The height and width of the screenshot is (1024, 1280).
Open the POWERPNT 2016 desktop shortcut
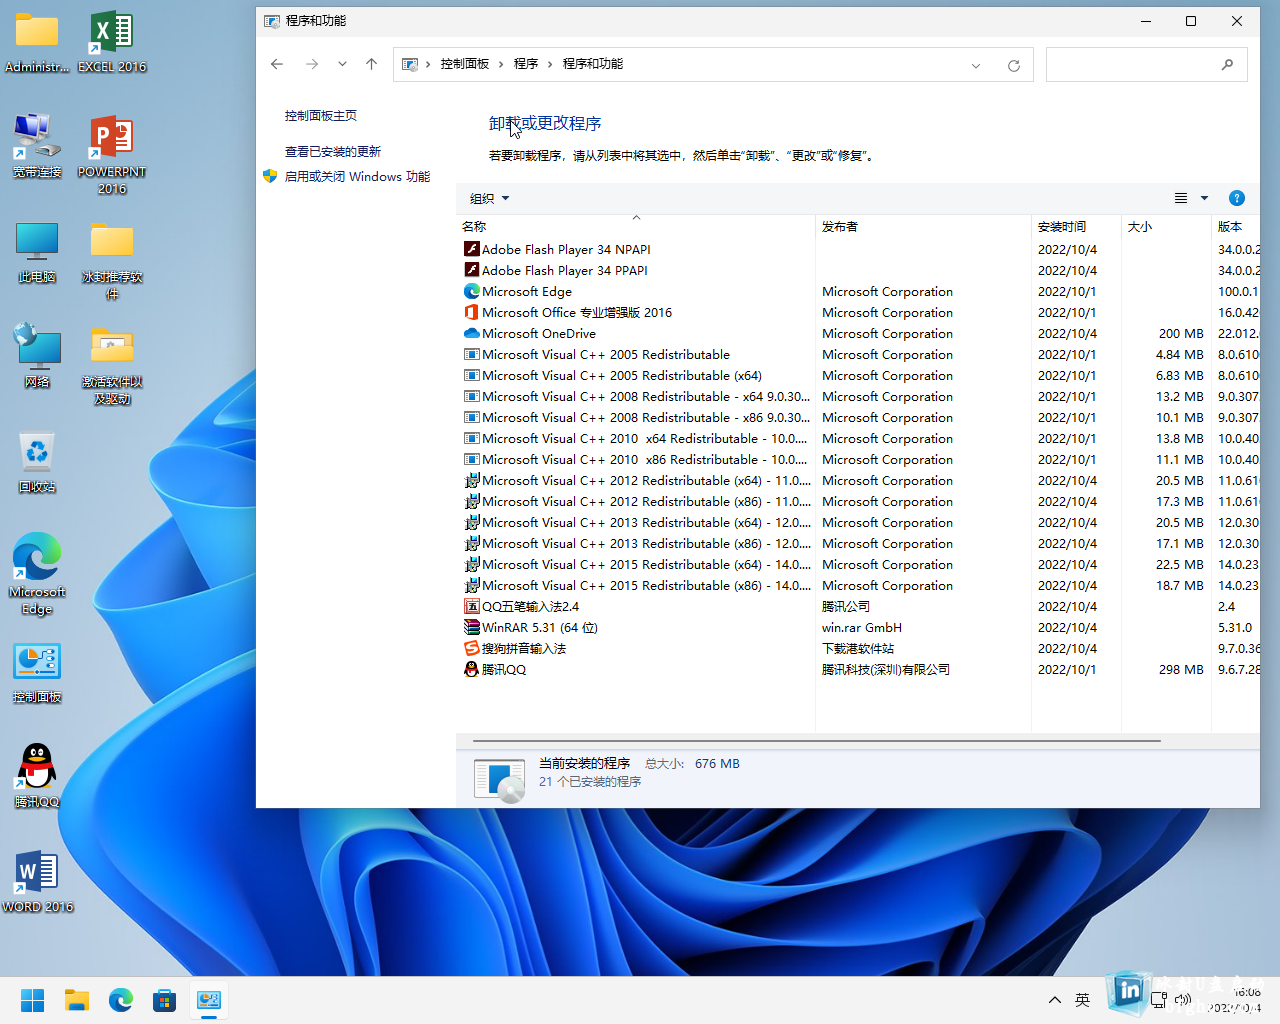[112, 156]
